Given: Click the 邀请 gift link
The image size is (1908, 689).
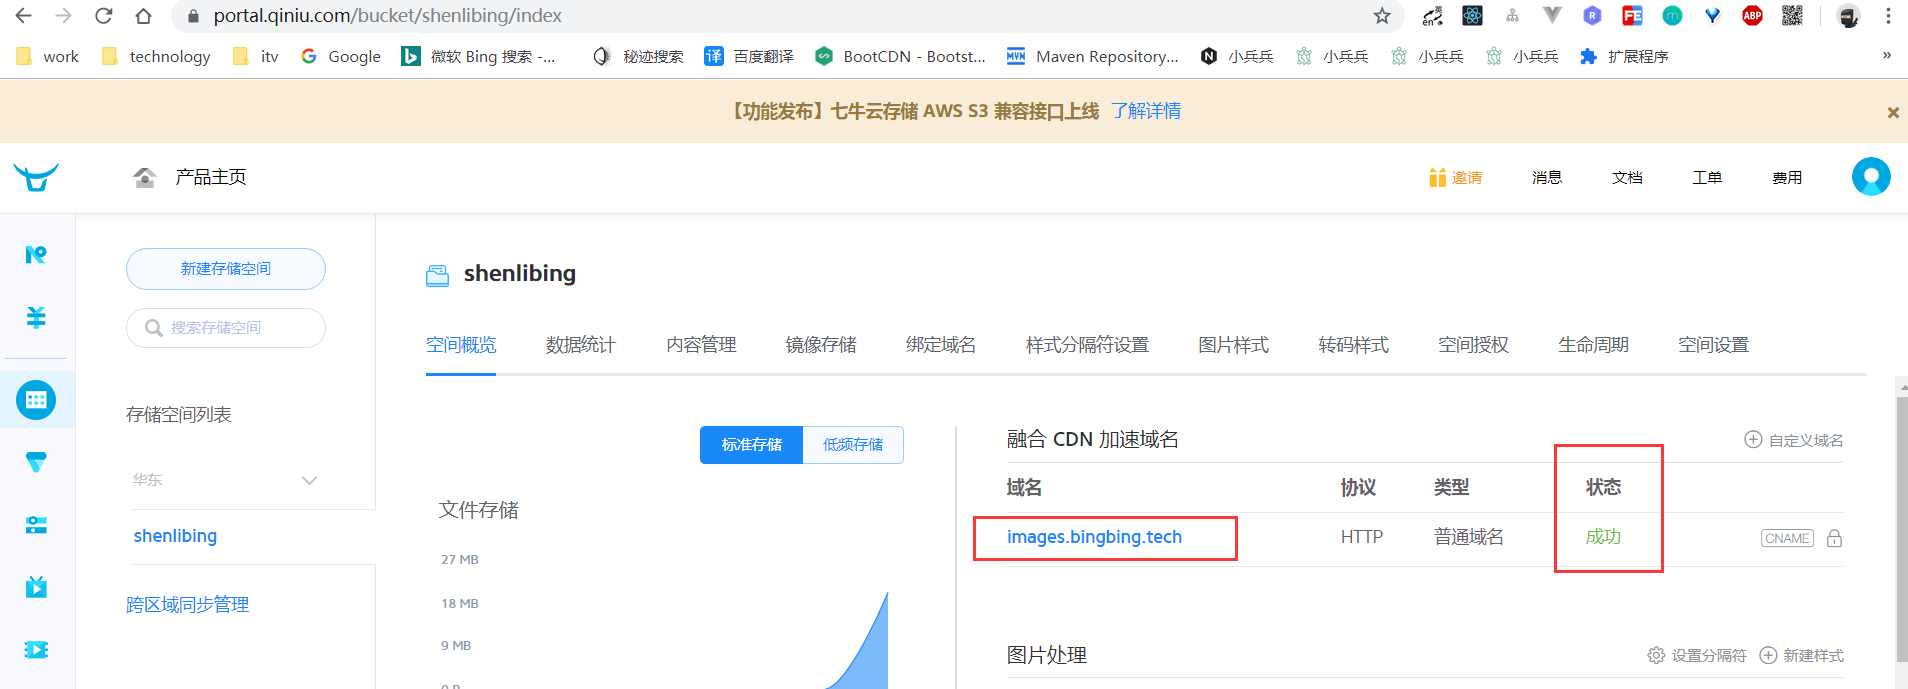Looking at the screenshot, I should pyautogui.click(x=1455, y=177).
